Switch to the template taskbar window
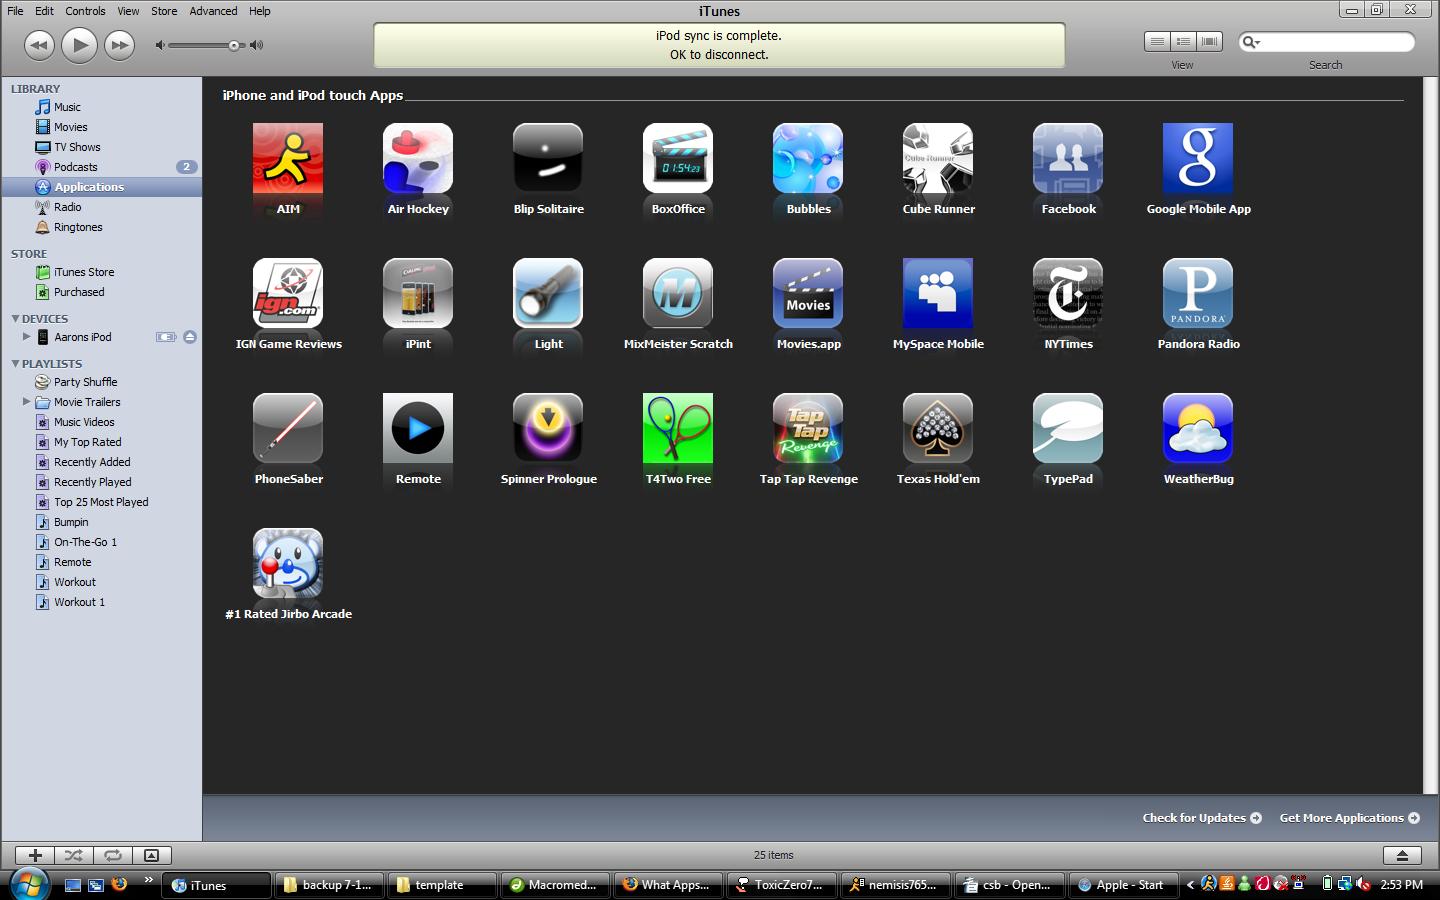 pyautogui.click(x=441, y=885)
